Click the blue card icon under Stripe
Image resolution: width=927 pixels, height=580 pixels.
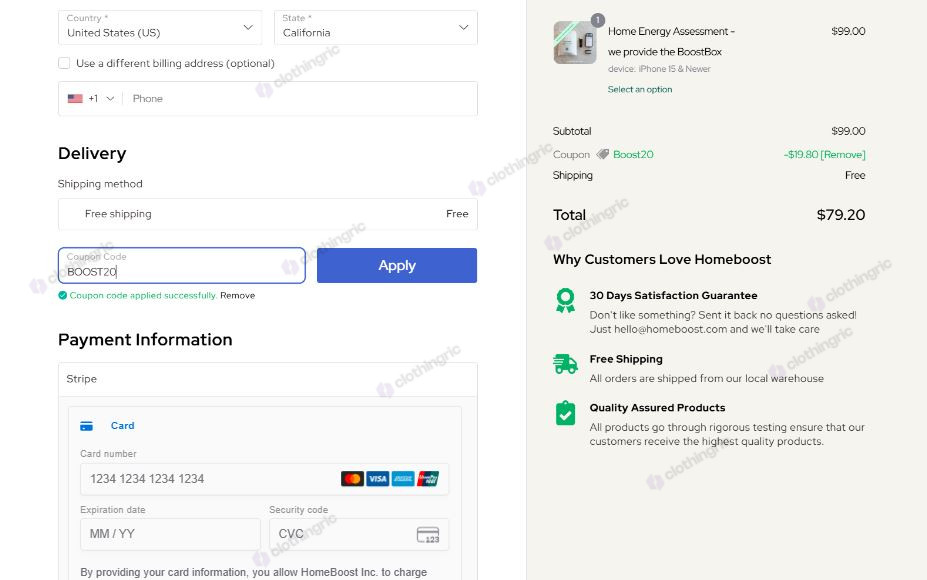point(86,426)
